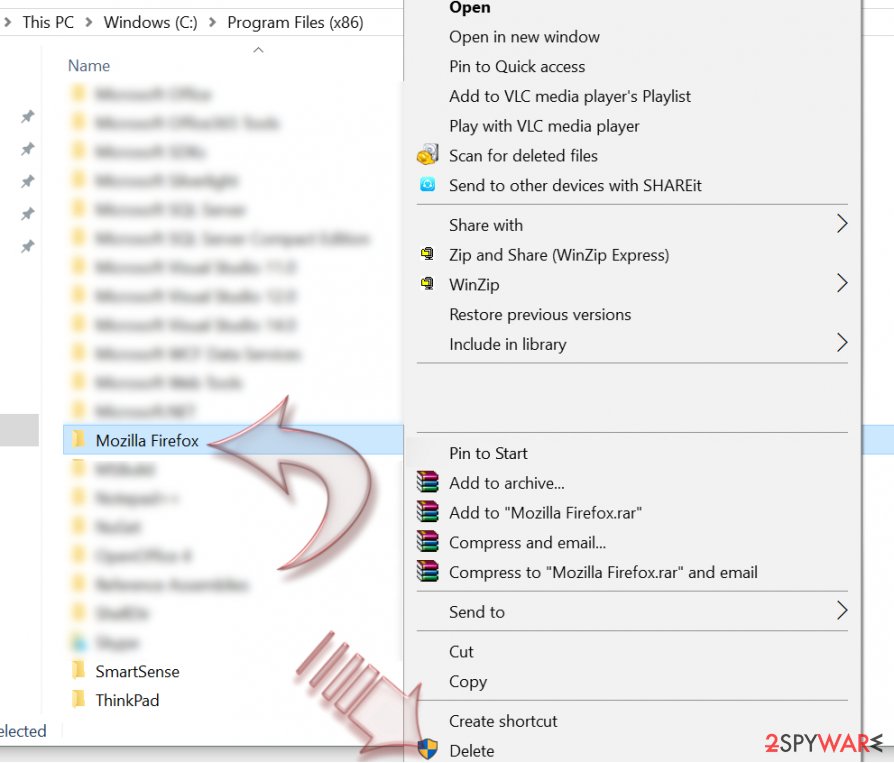Select Pin to Quick access

[x=517, y=67]
